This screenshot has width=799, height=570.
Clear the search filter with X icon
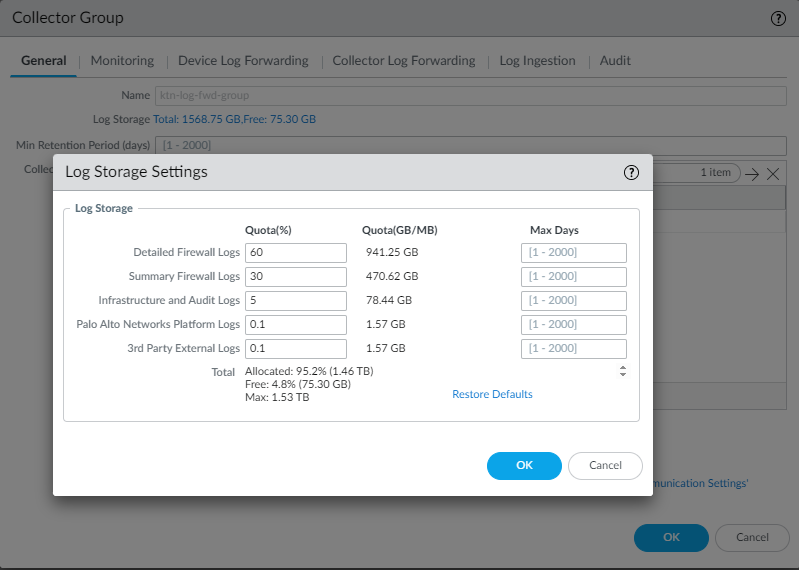[773, 173]
